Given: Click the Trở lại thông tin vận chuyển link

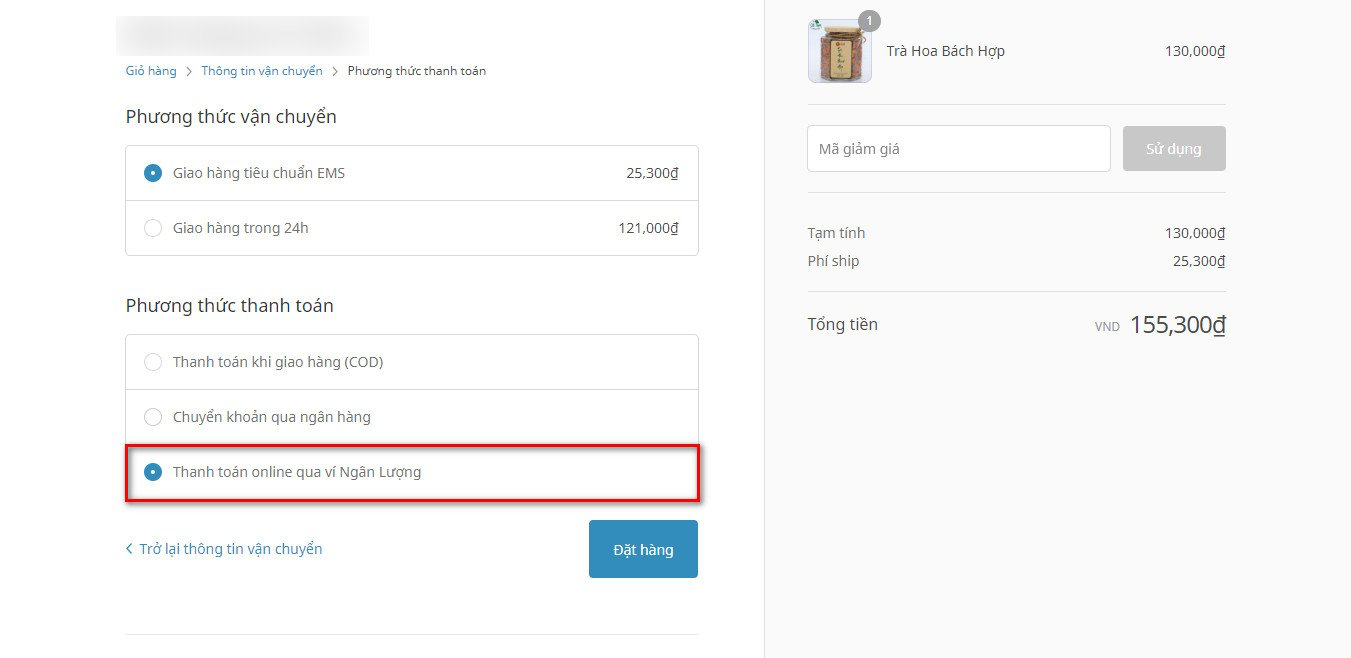Looking at the screenshot, I should tap(231, 549).
